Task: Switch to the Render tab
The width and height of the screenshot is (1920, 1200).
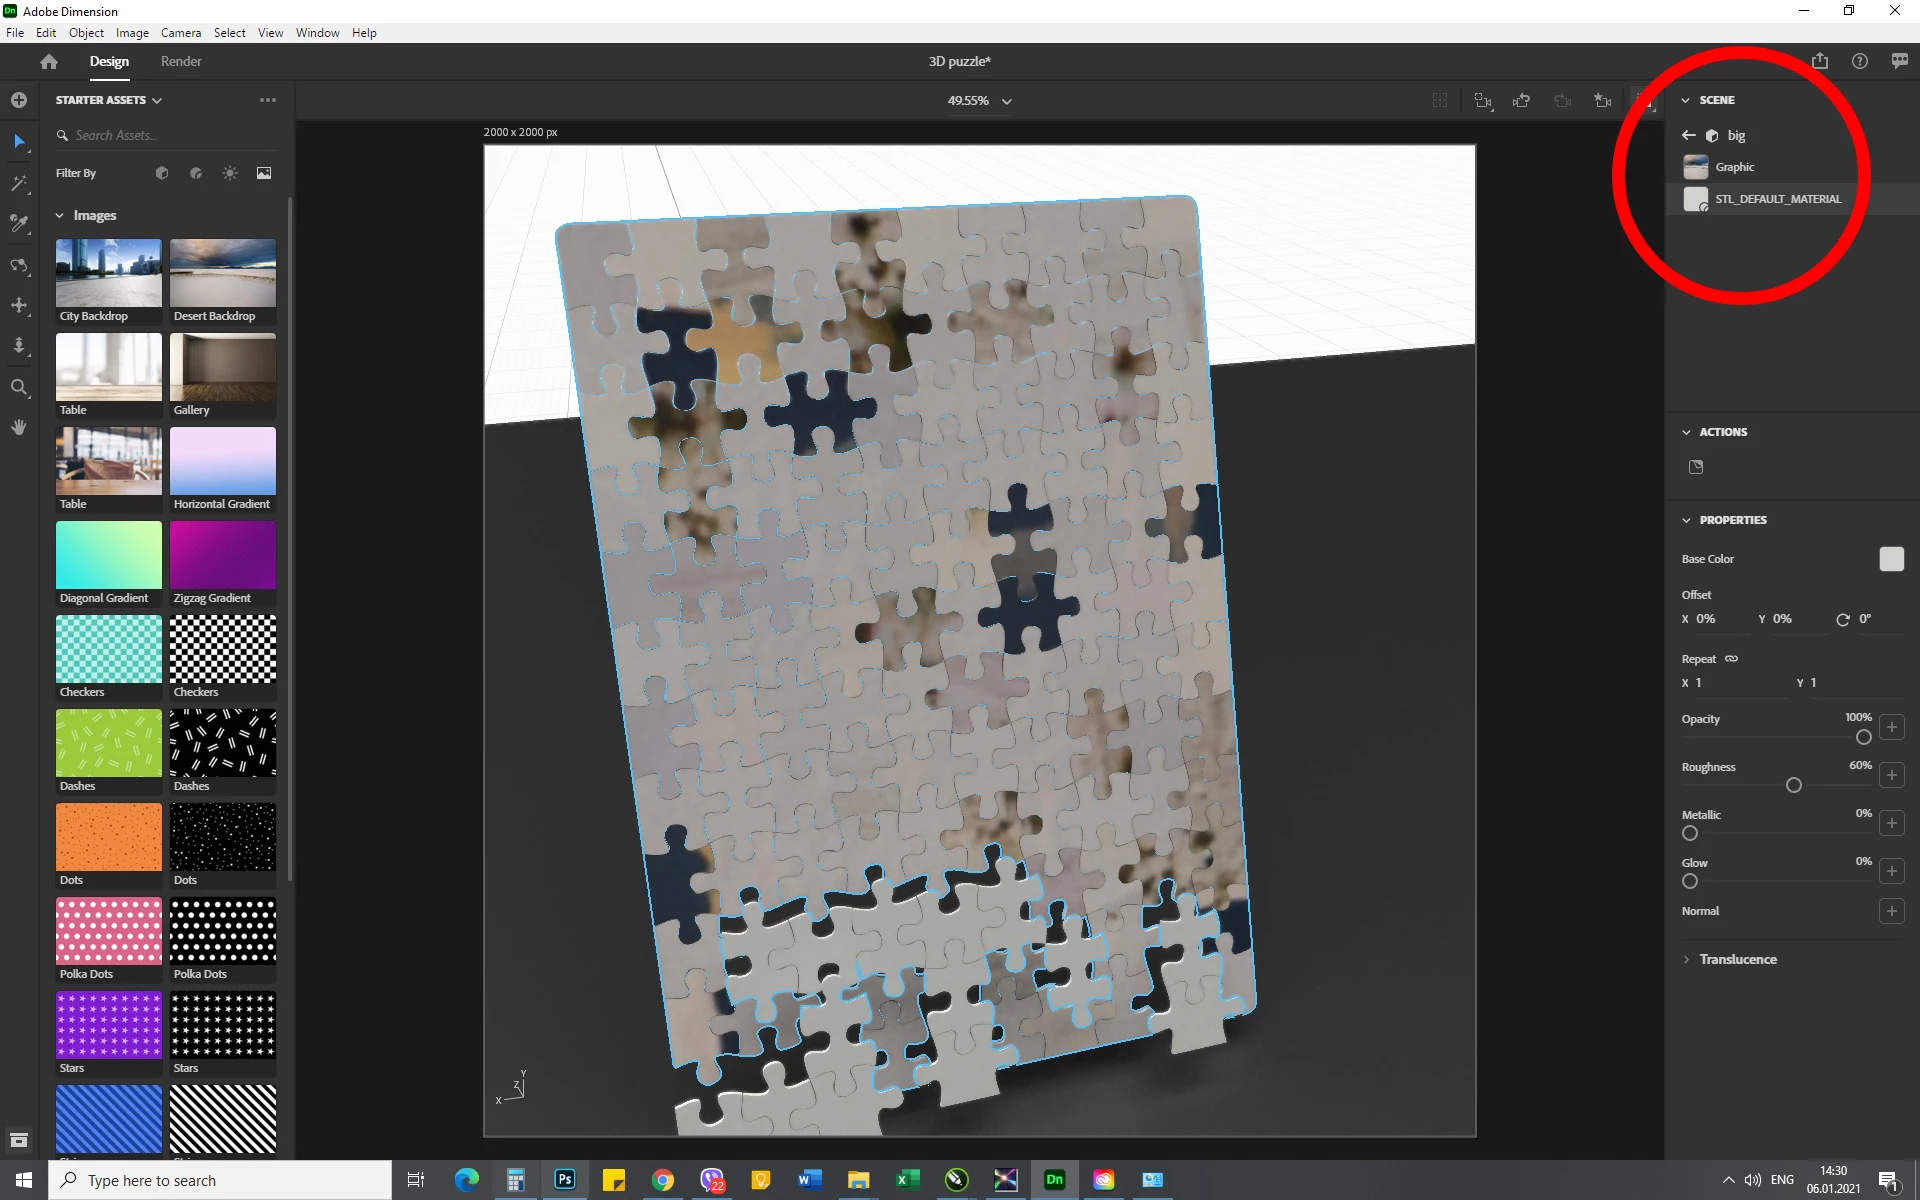Action: coord(181,61)
